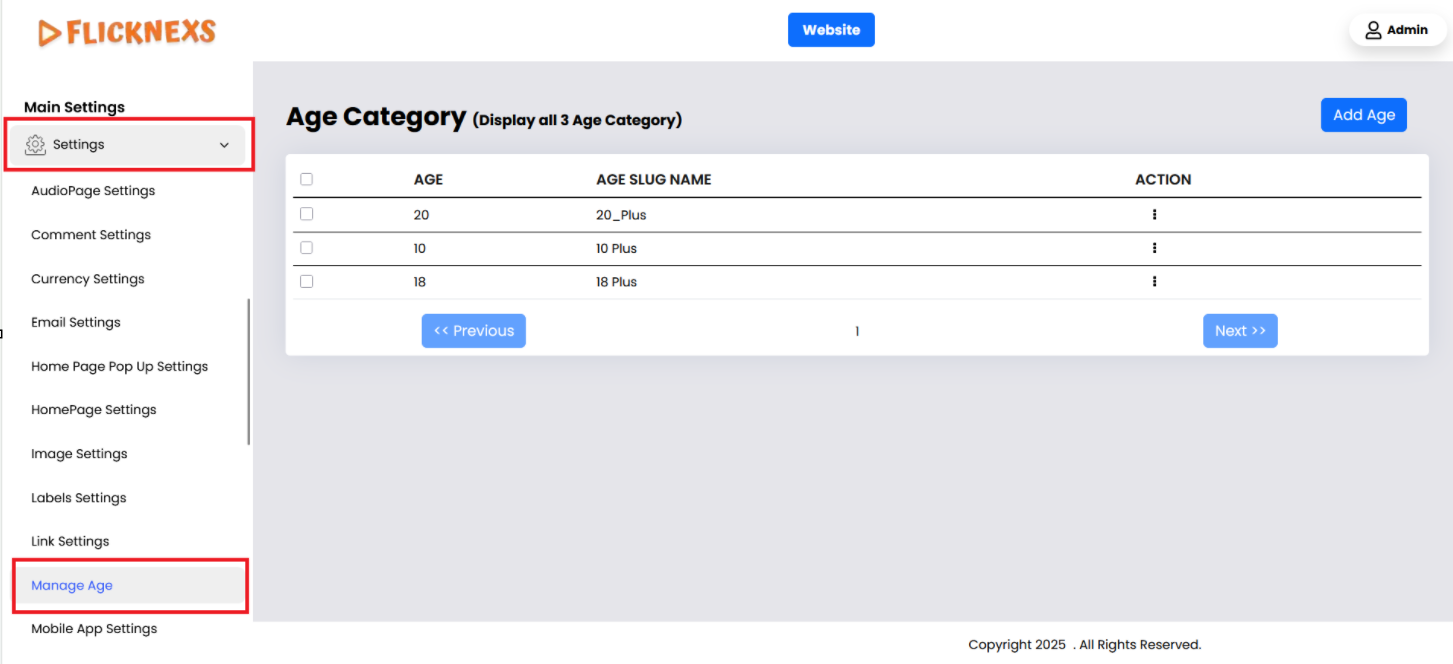Image resolution: width=1453 pixels, height=664 pixels.
Task: Select Home Page Pop Up Settings
Action: pos(120,366)
